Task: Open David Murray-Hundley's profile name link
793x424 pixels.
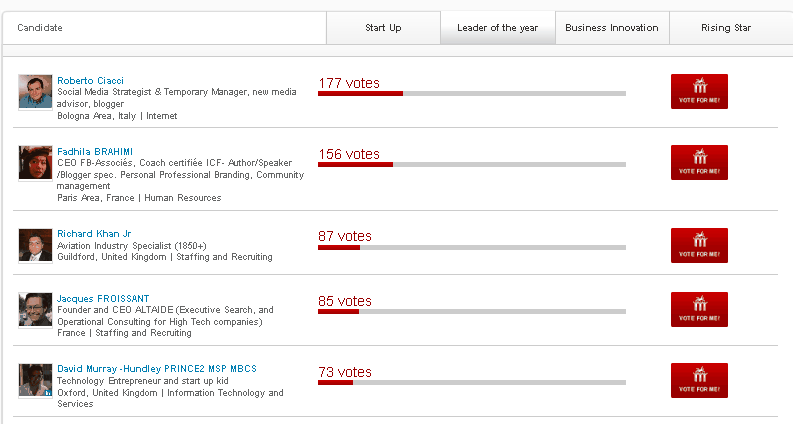Action: (157, 368)
